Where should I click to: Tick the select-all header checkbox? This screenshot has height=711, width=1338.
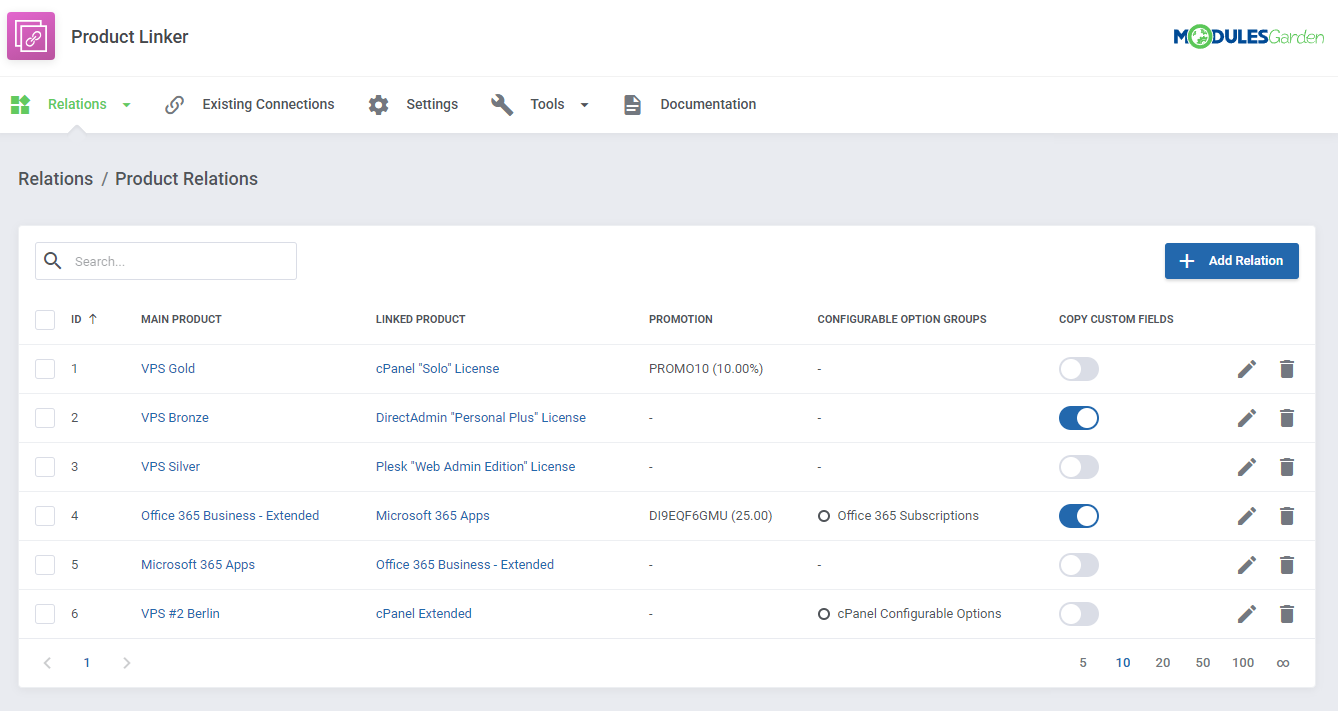coord(45,320)
